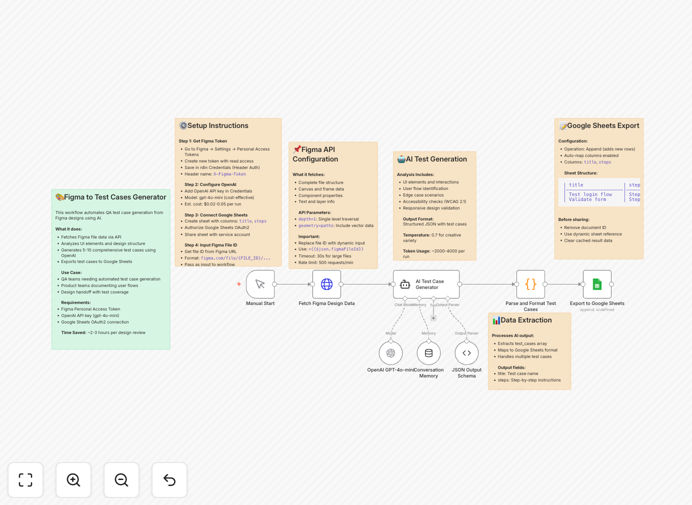Image resolution: width=692 pixels, height=505 pixels.
Task: Click 'Output fields:' in Data Extraction
Action: tap(512, 367)
